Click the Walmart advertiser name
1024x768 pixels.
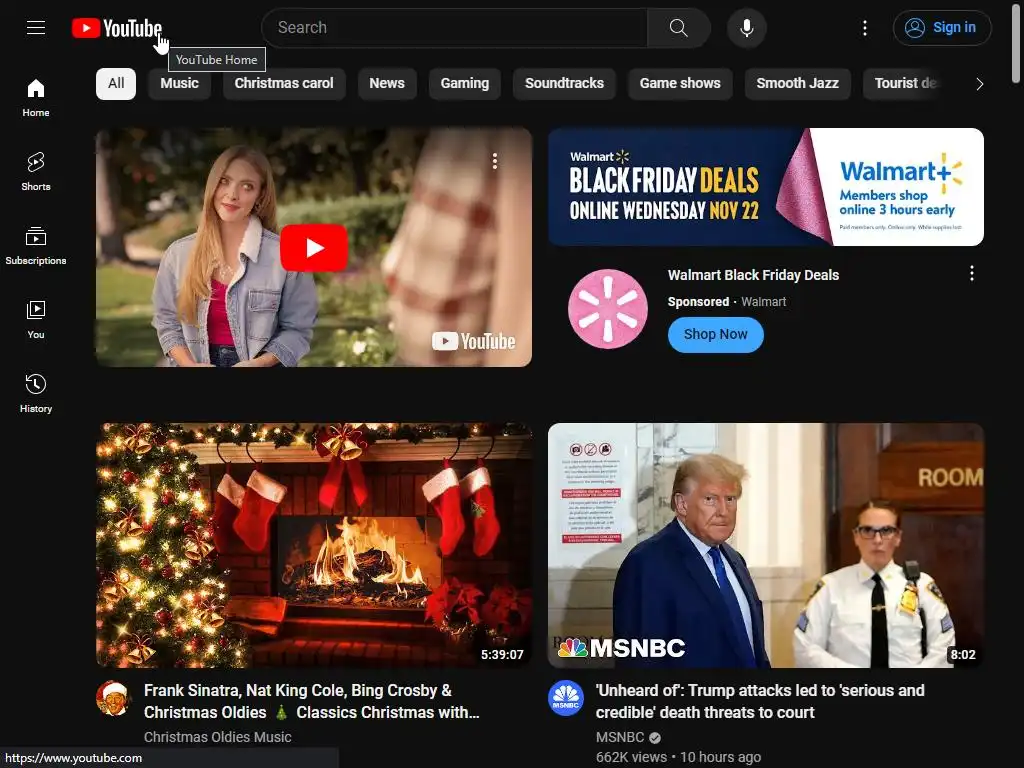tap(763, 302)
